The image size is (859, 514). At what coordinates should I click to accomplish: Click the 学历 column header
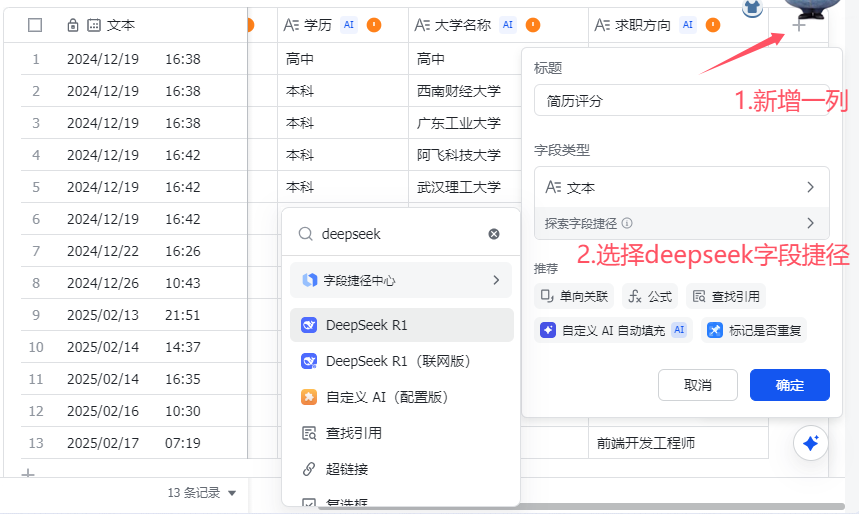coord(343,25)
